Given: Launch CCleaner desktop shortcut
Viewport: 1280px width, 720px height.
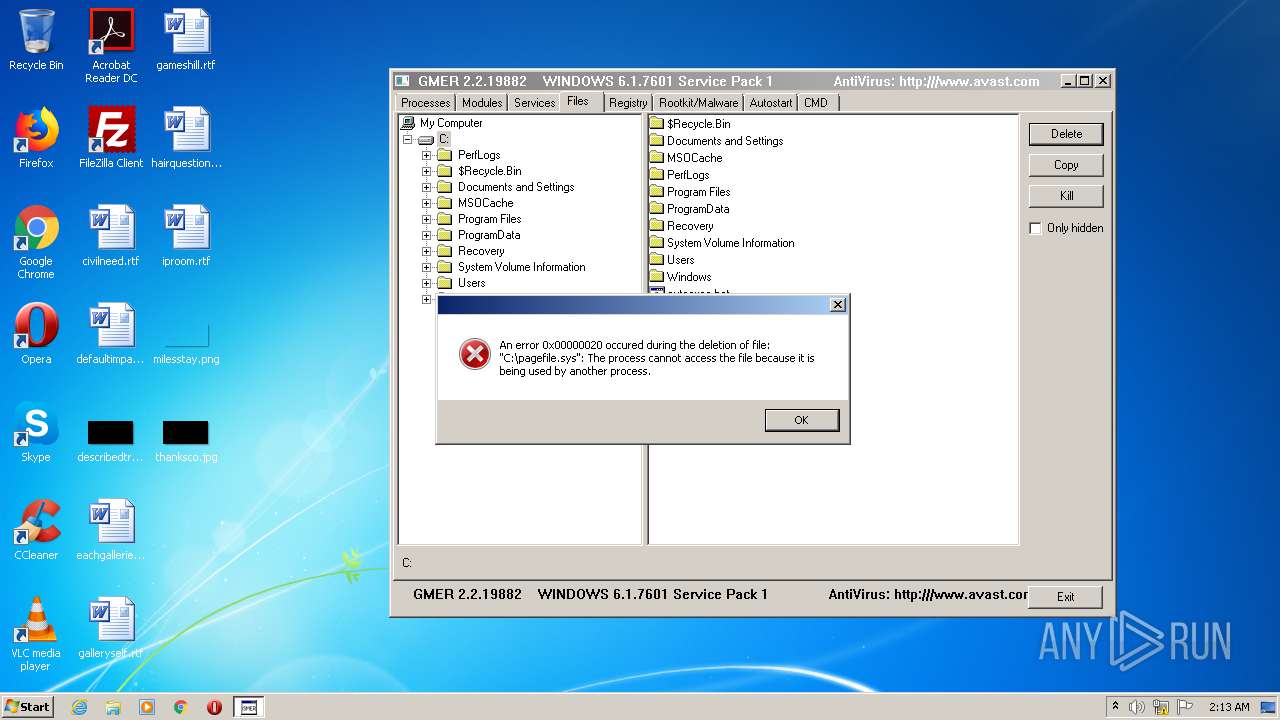Looking at the screenshot, I should coord(36,530).
